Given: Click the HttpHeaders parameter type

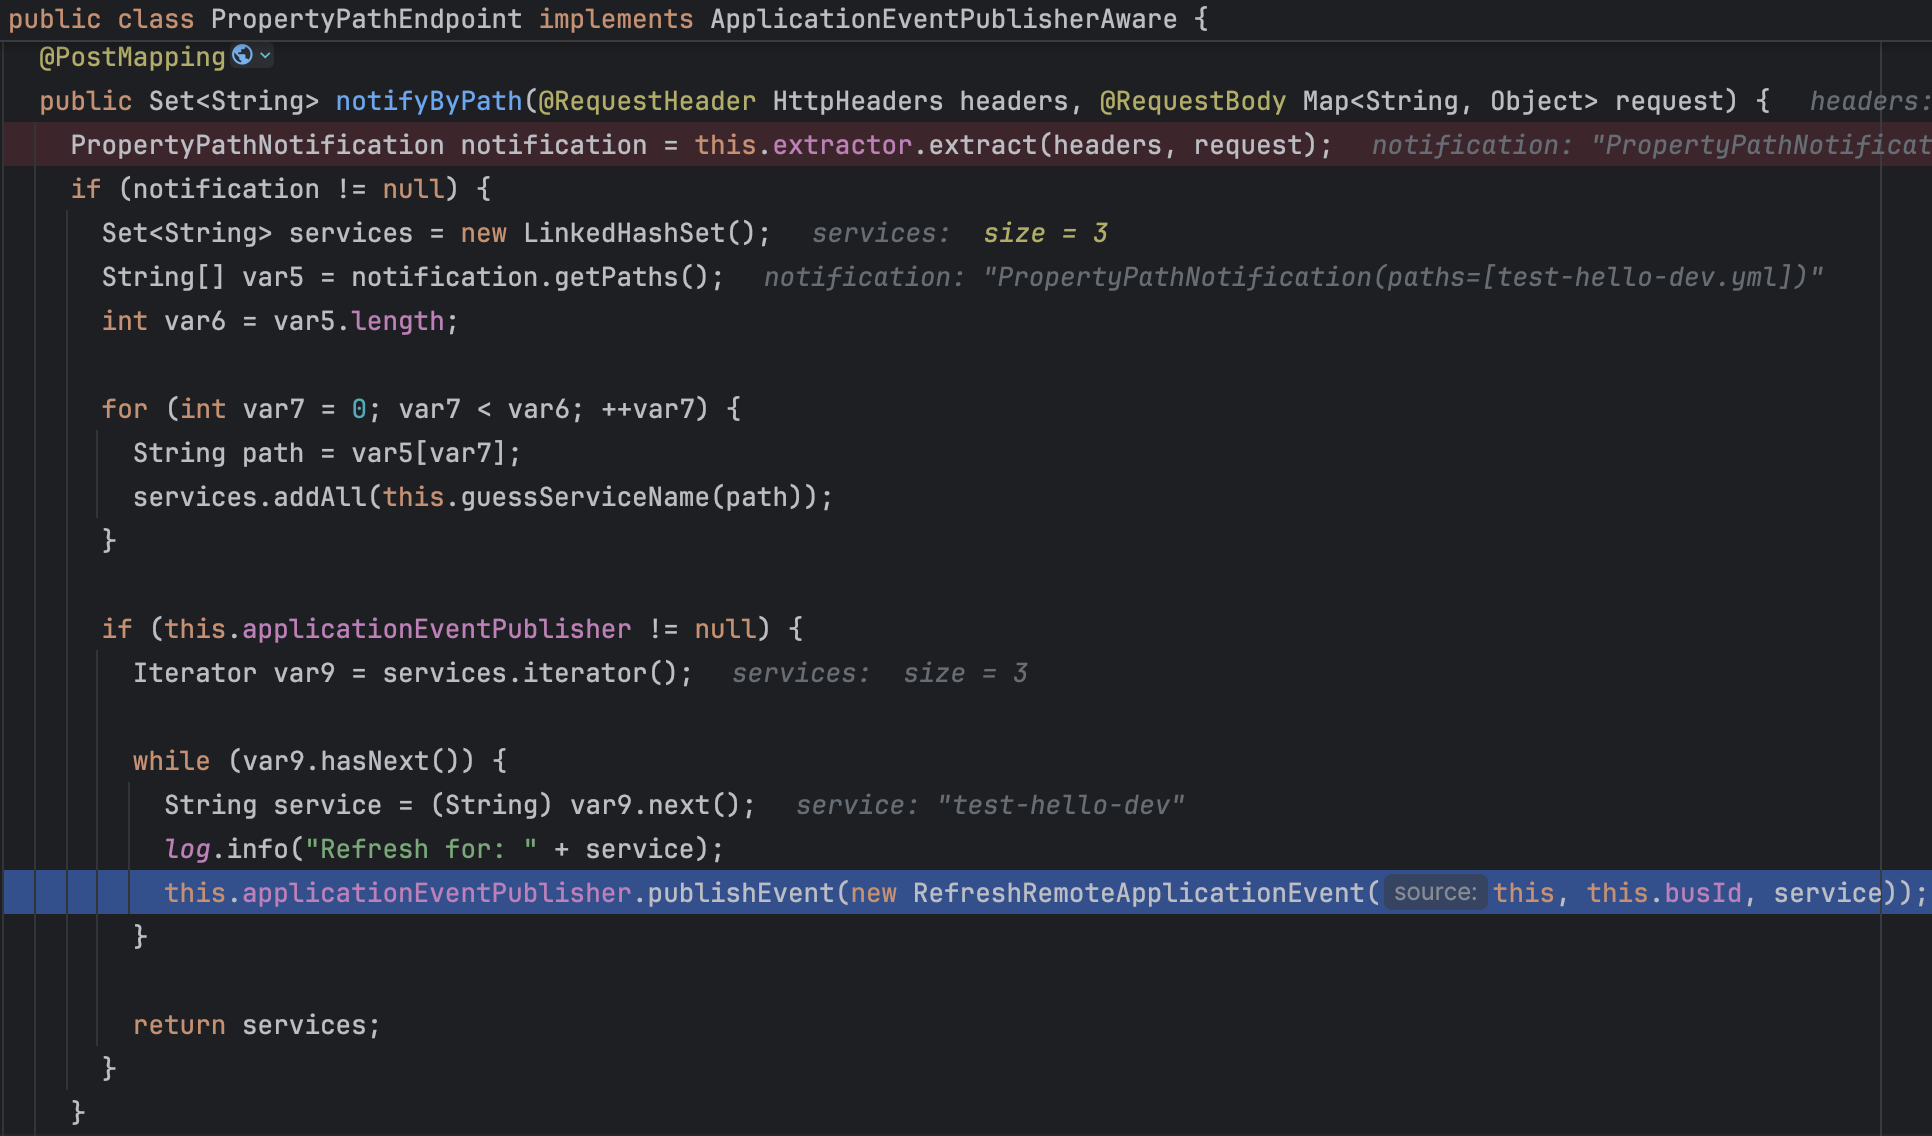Looking at the screenshot, I should [857, 101].
